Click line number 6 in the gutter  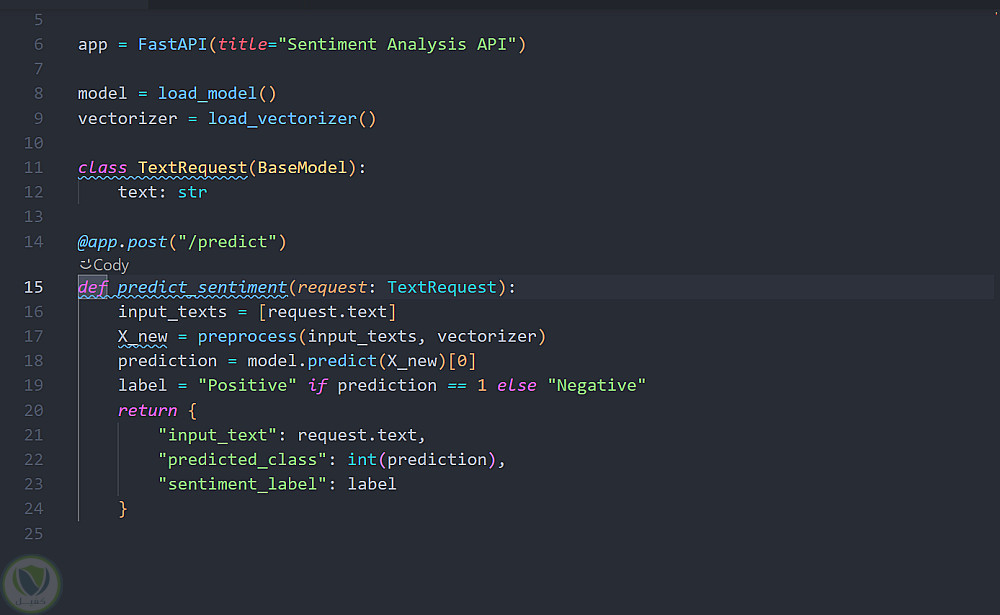[38, 44]
